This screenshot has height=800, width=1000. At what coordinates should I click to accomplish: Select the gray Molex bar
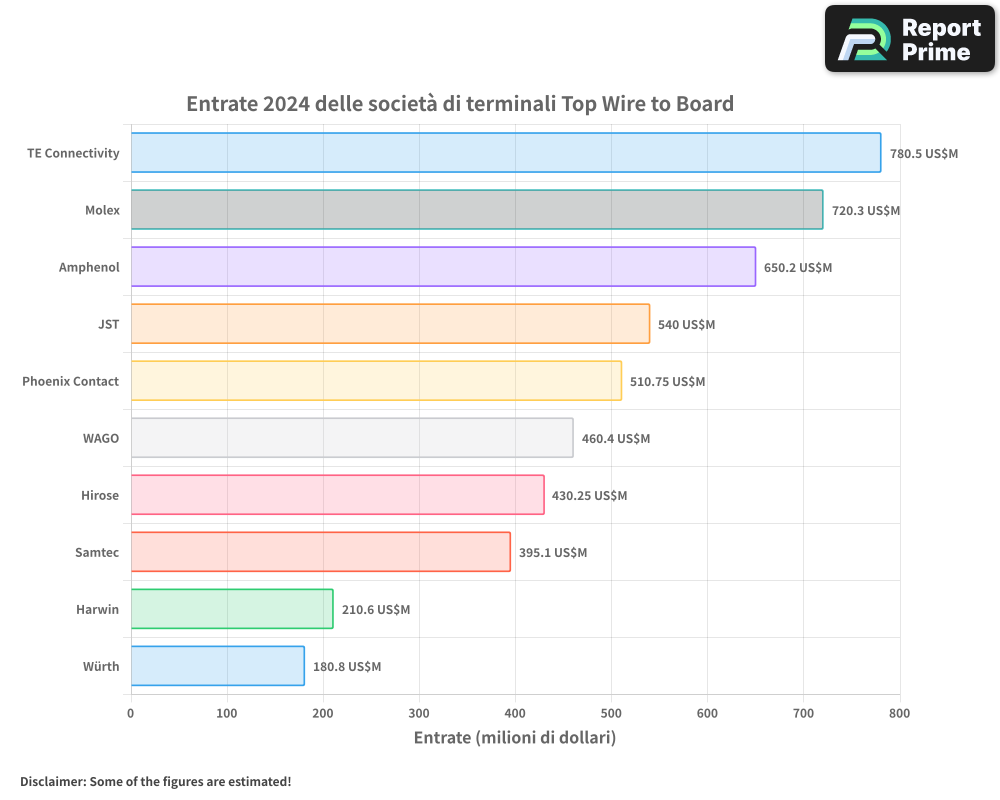point(476,210)
